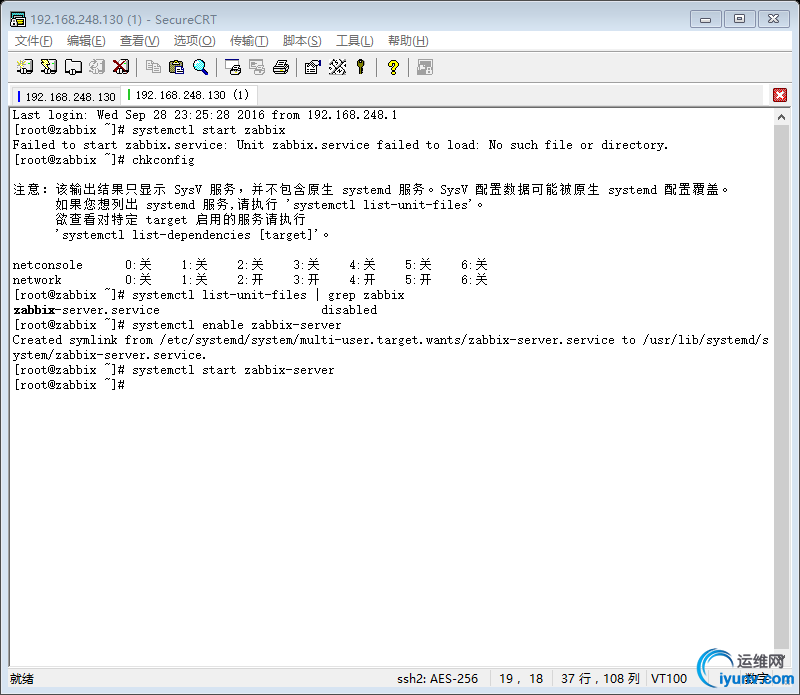800x695 pixels.
Task: Click 'netconsole' row label
Action: (x=47, y=265)
